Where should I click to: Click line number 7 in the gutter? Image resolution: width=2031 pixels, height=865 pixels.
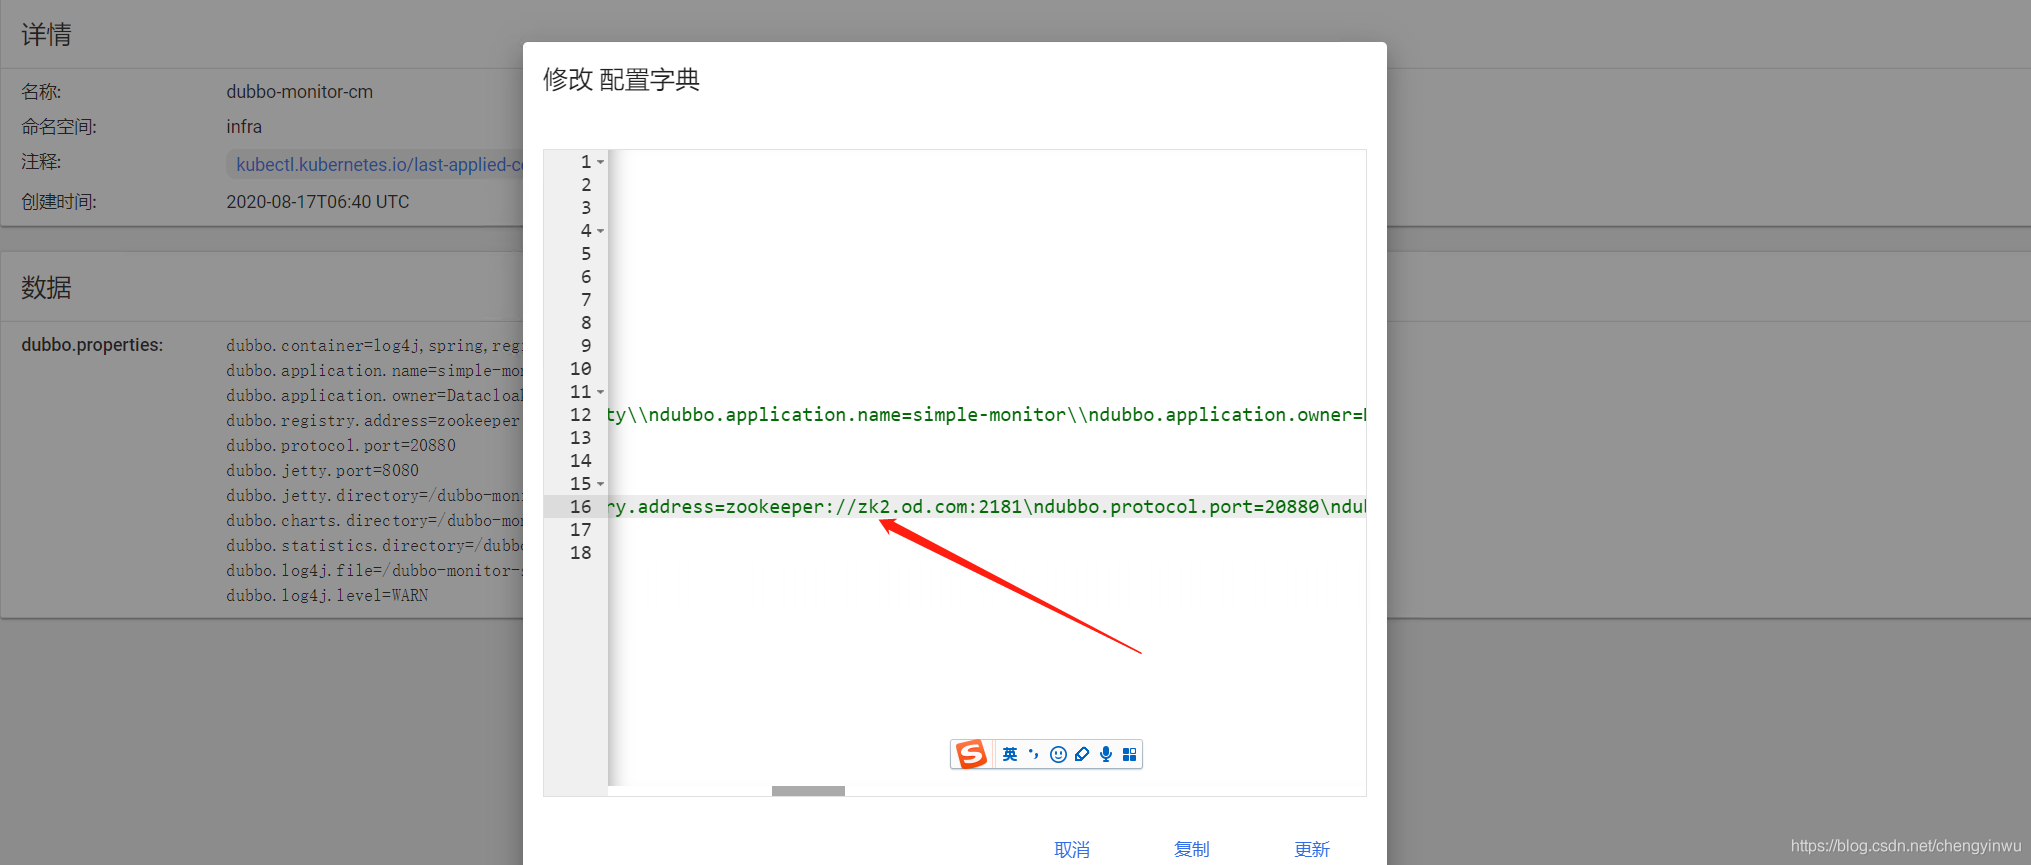tap(586, 300)
